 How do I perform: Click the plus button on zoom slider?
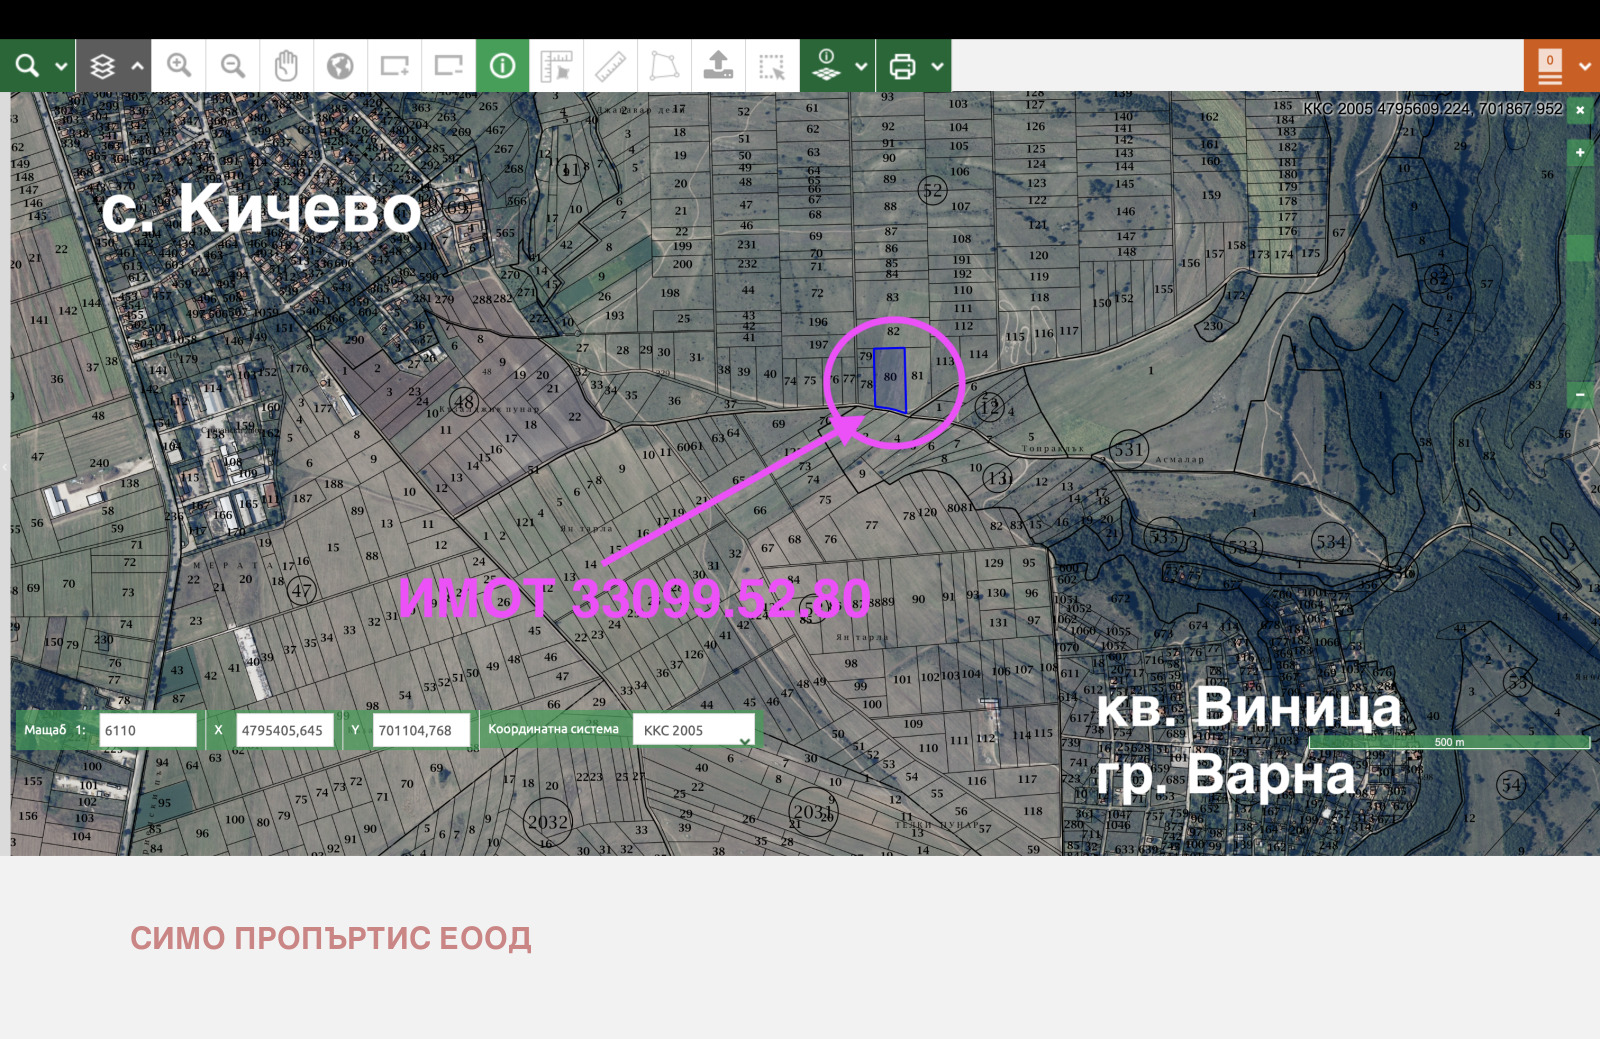click(x=1580, y=153)
